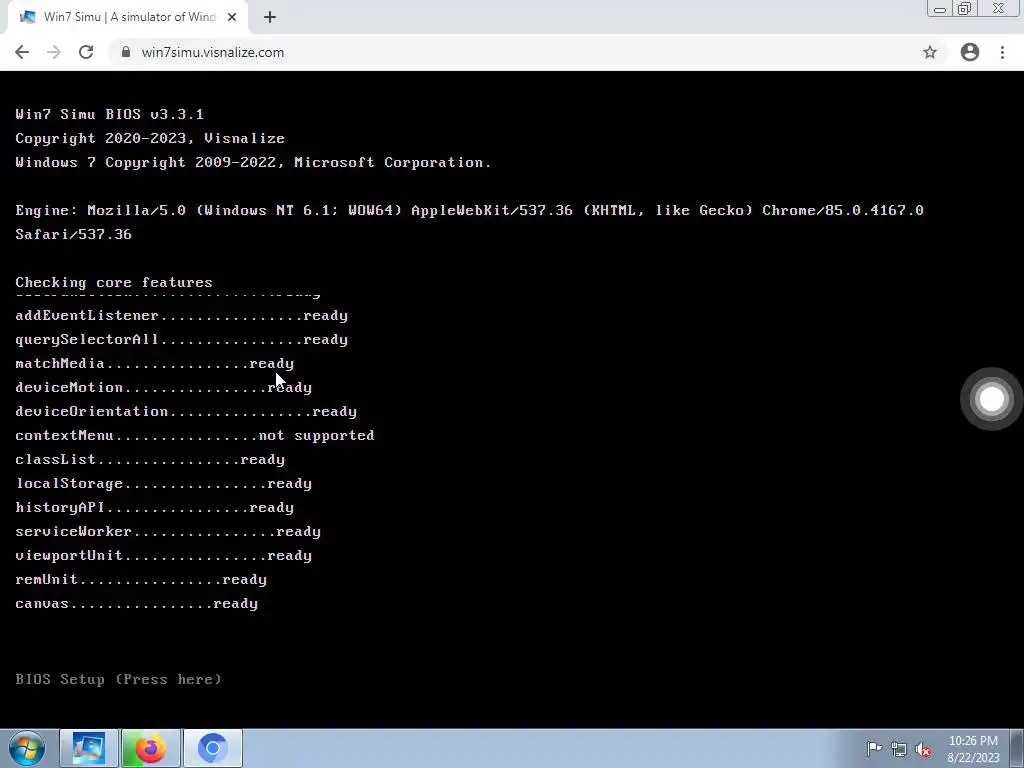Viewport: 1024px width, 768px height.
Task: Open the pinned desktop app in taskbar
Action: (89, 748)
